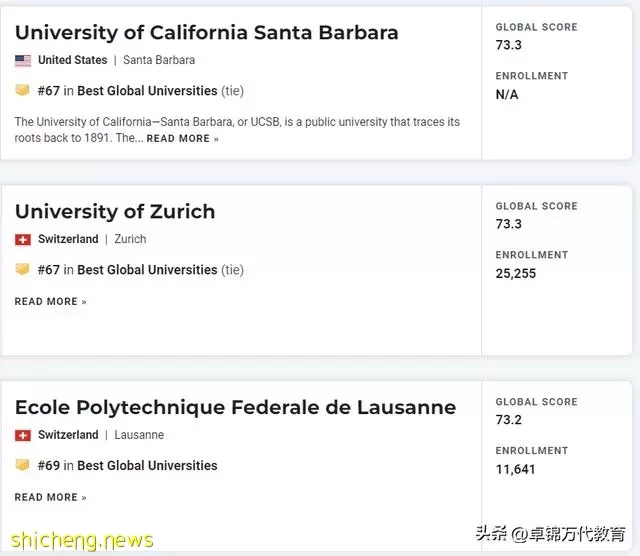Click READ MORE under University of Zurich
640x556 pixels.
pos(51,302)
